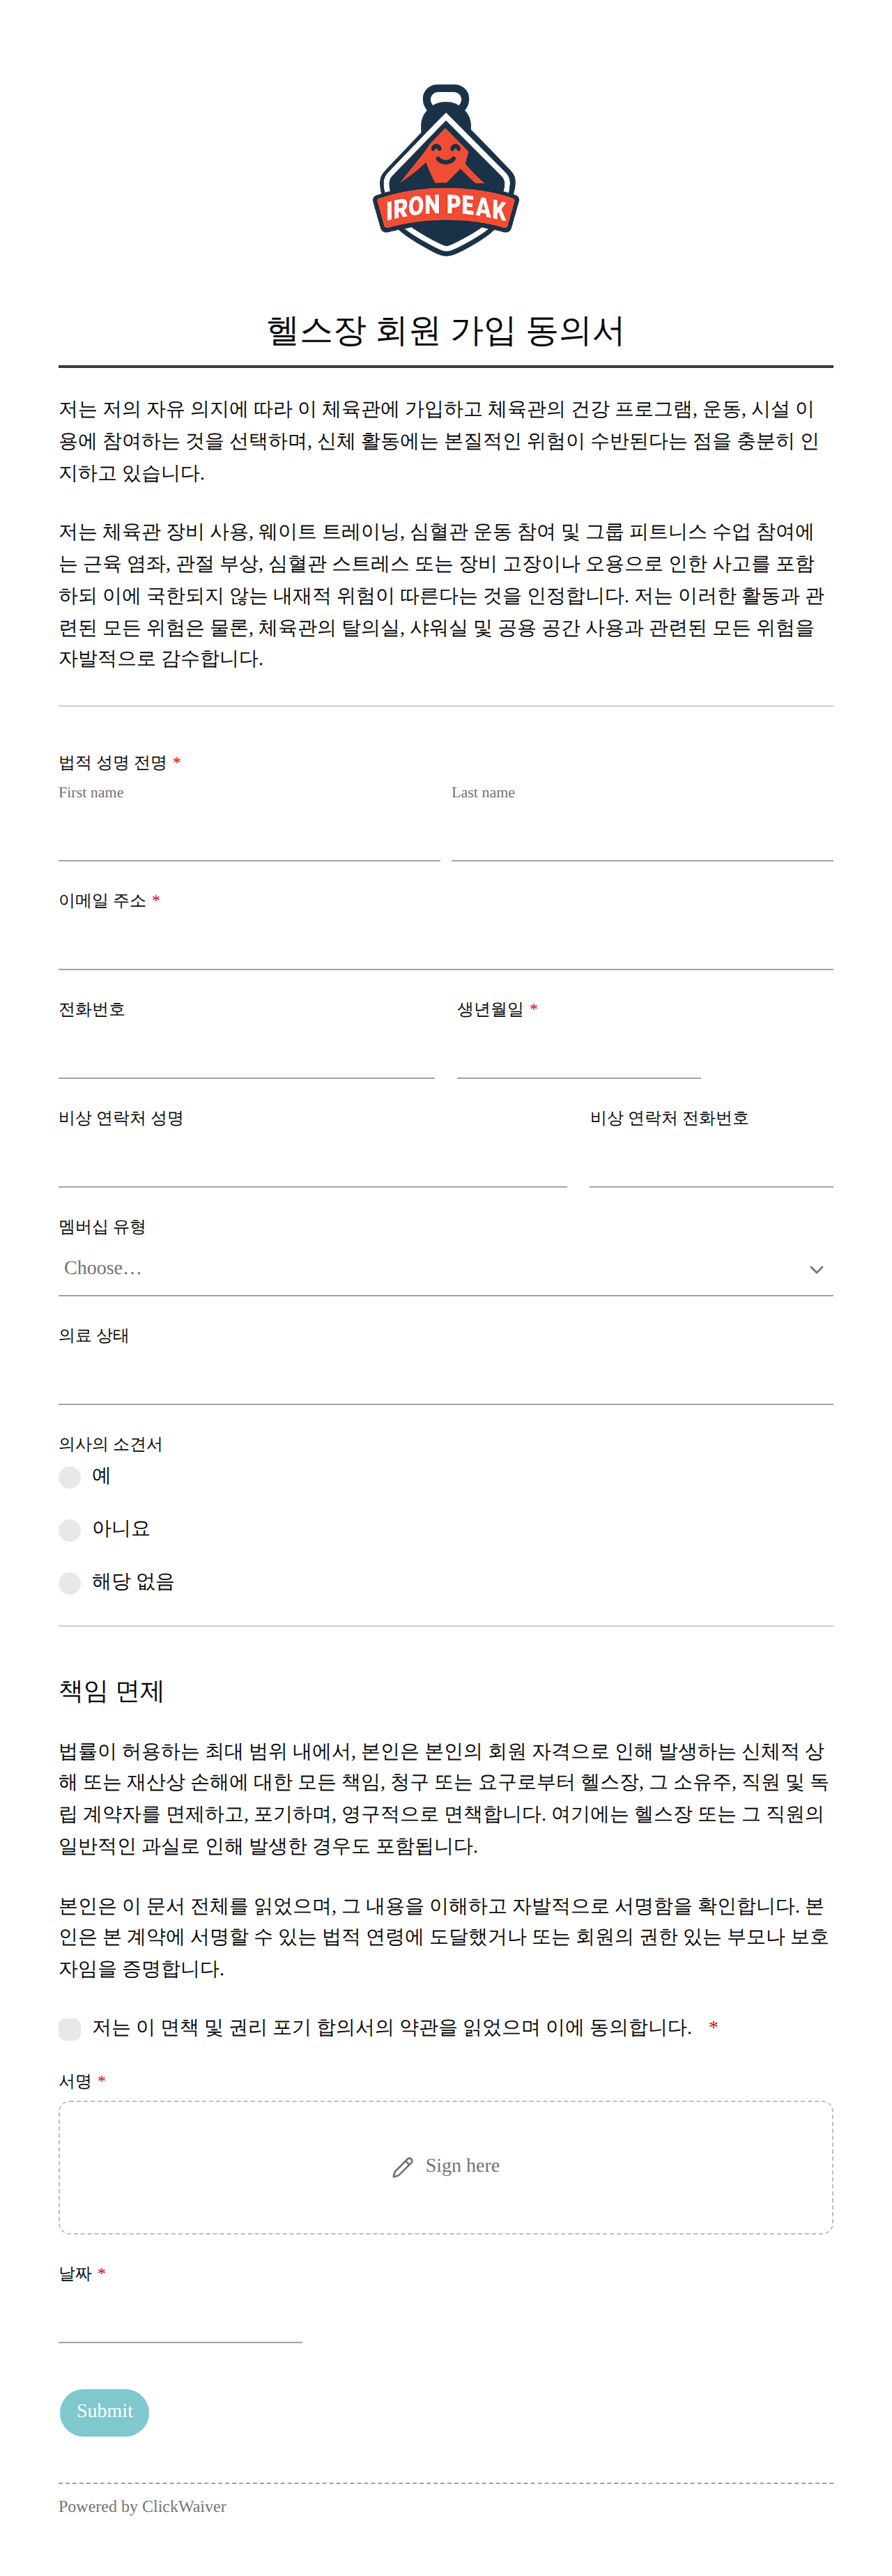Click the pencil icon in the signature box
This screenshot has width=892, height=2576.
402,2167
